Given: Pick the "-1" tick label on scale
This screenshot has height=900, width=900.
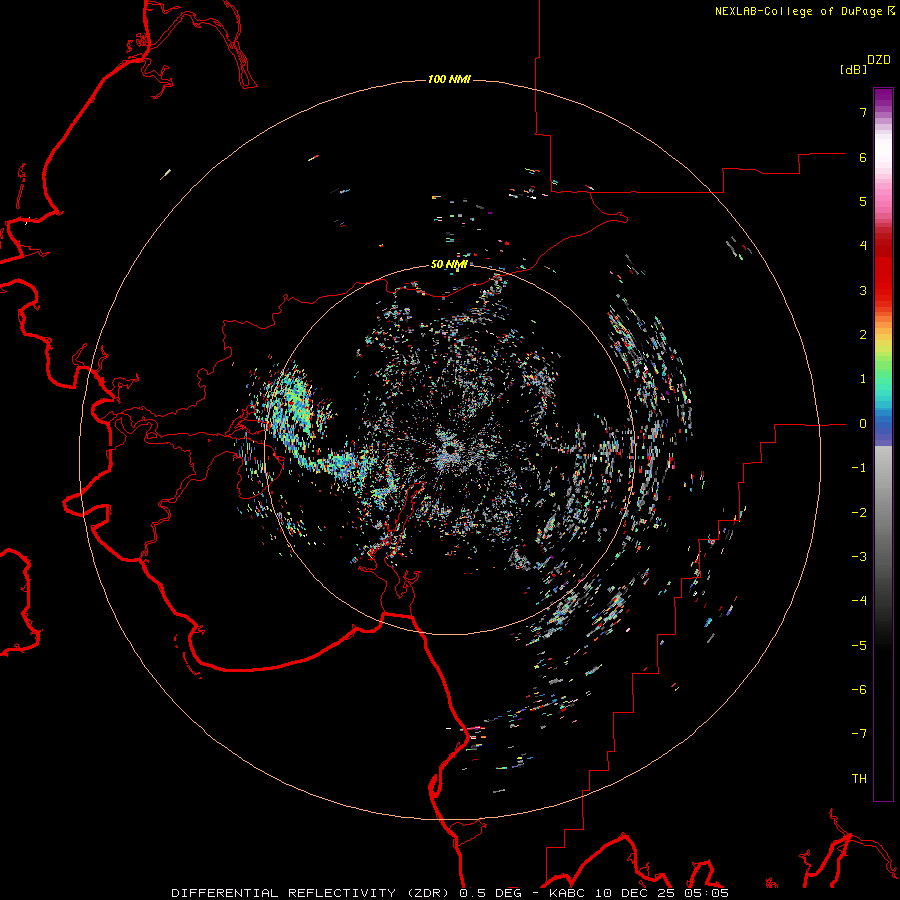Looking at the screenshot, I should click(859, 468).
